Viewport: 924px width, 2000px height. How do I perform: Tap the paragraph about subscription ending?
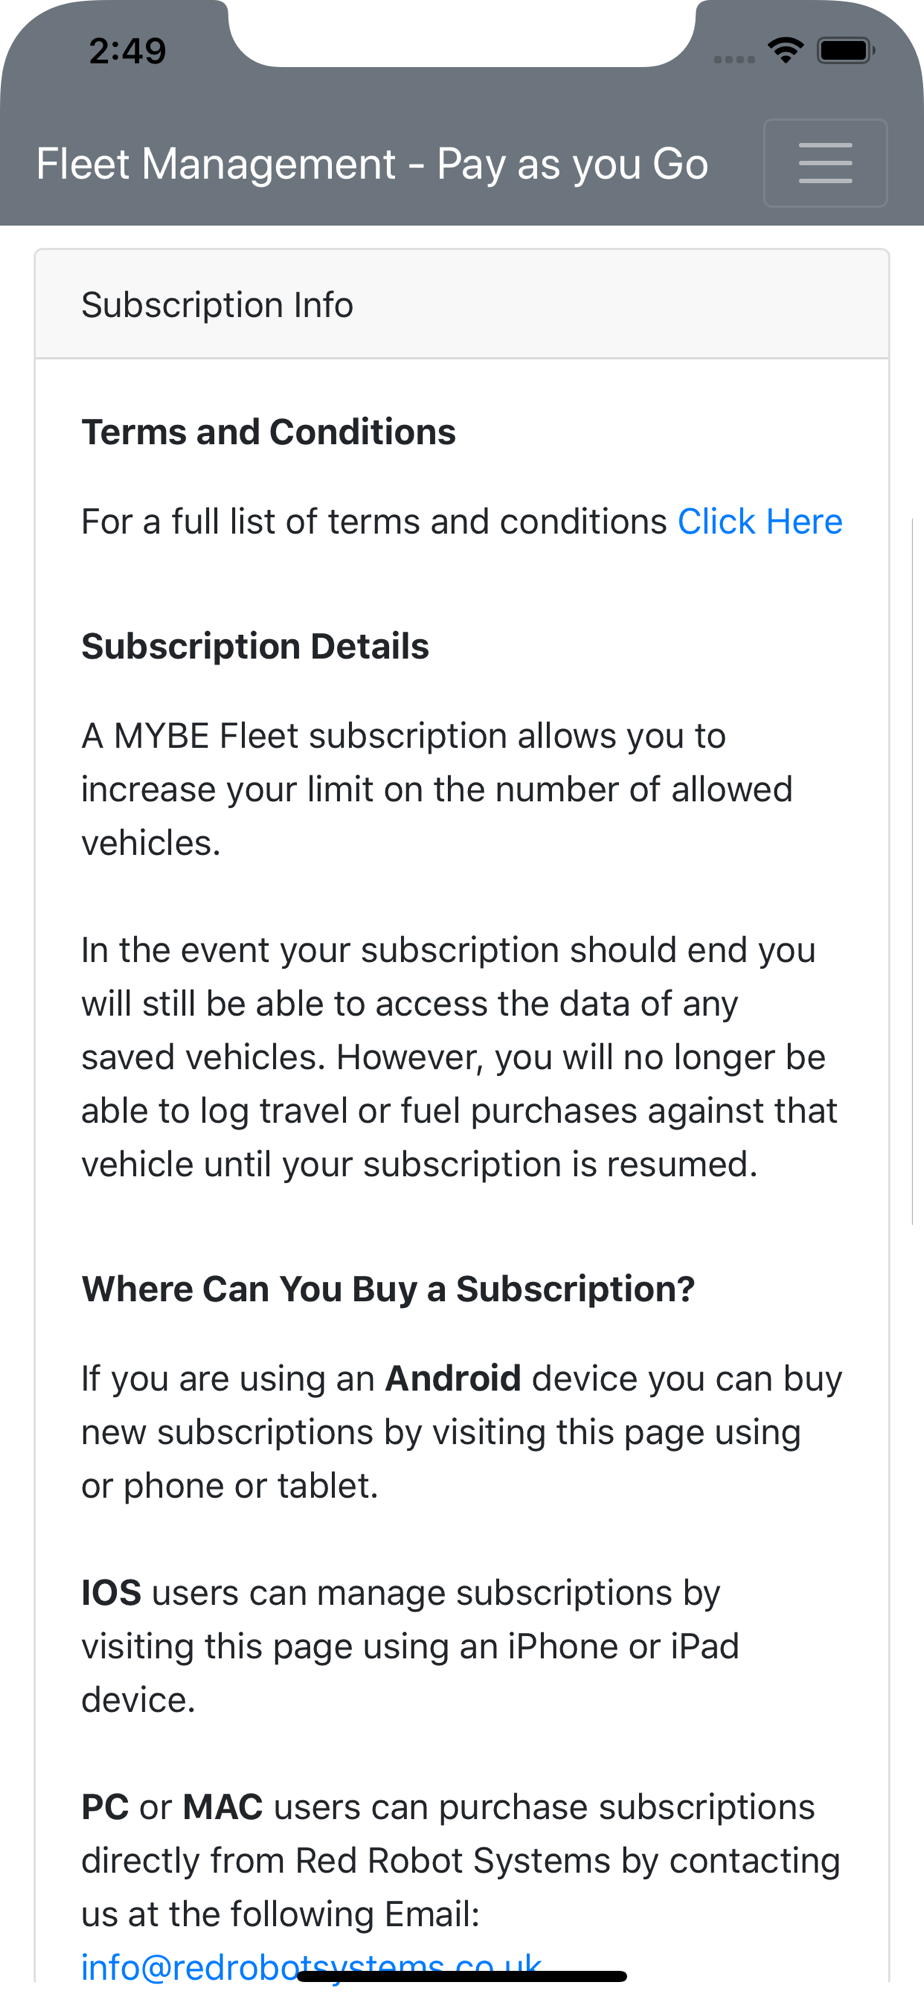click(x=459, y=1057)
